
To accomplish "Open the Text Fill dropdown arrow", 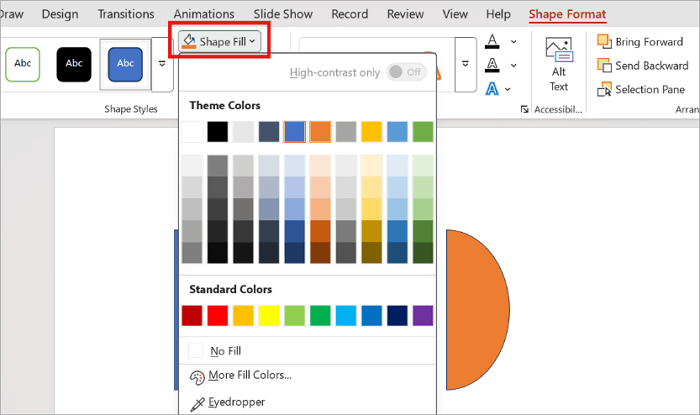I will (513, 42).
